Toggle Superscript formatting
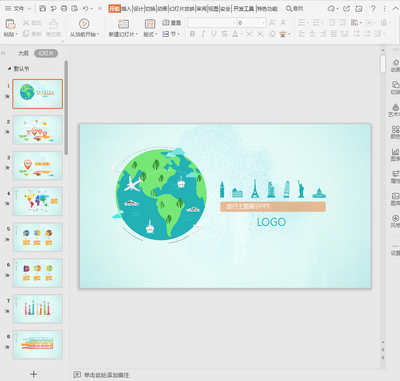400x381 pixels. coord(249,34)
